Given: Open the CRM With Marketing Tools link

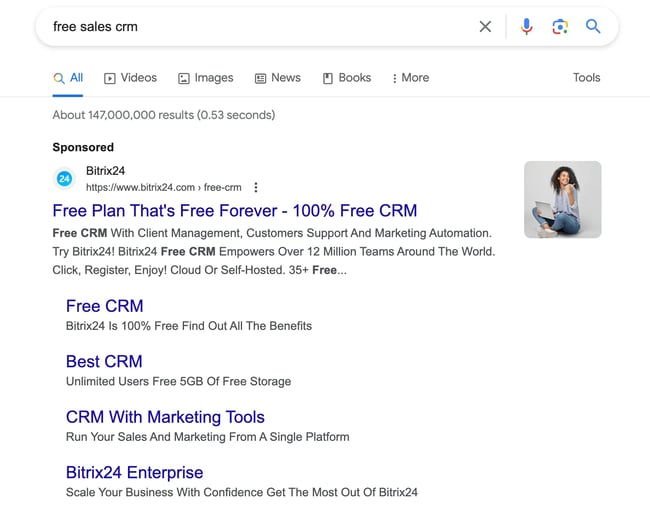Looking at the screenshot, I should tap(165, 417).
